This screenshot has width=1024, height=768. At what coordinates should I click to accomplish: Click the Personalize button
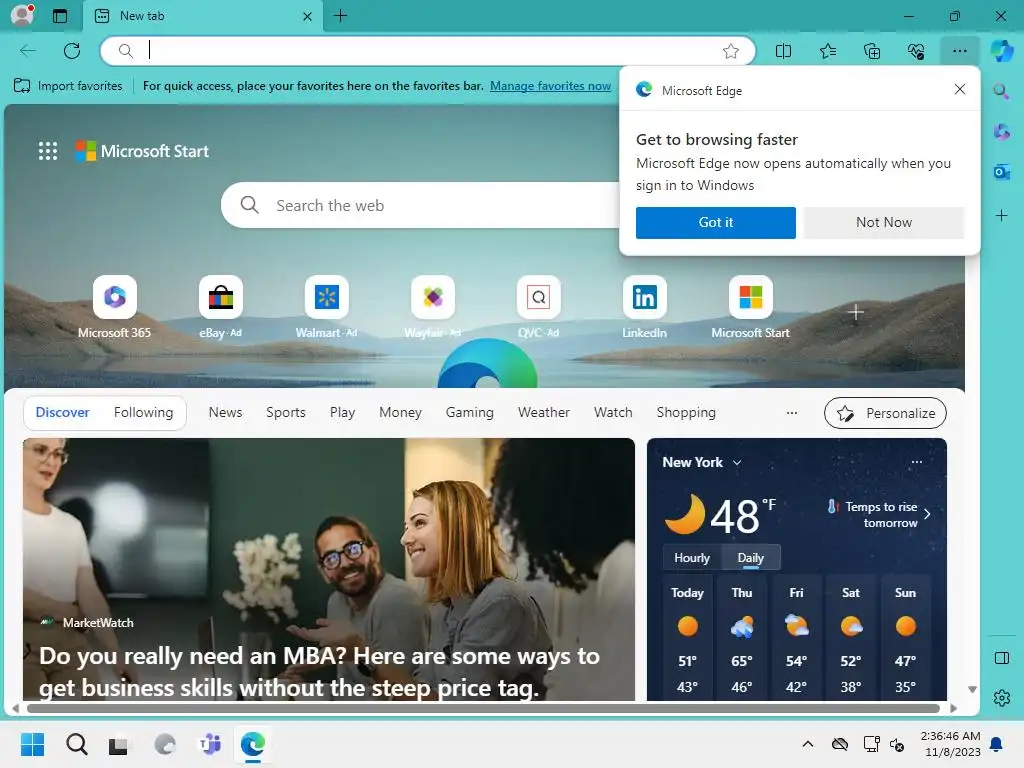pos(885,413)
